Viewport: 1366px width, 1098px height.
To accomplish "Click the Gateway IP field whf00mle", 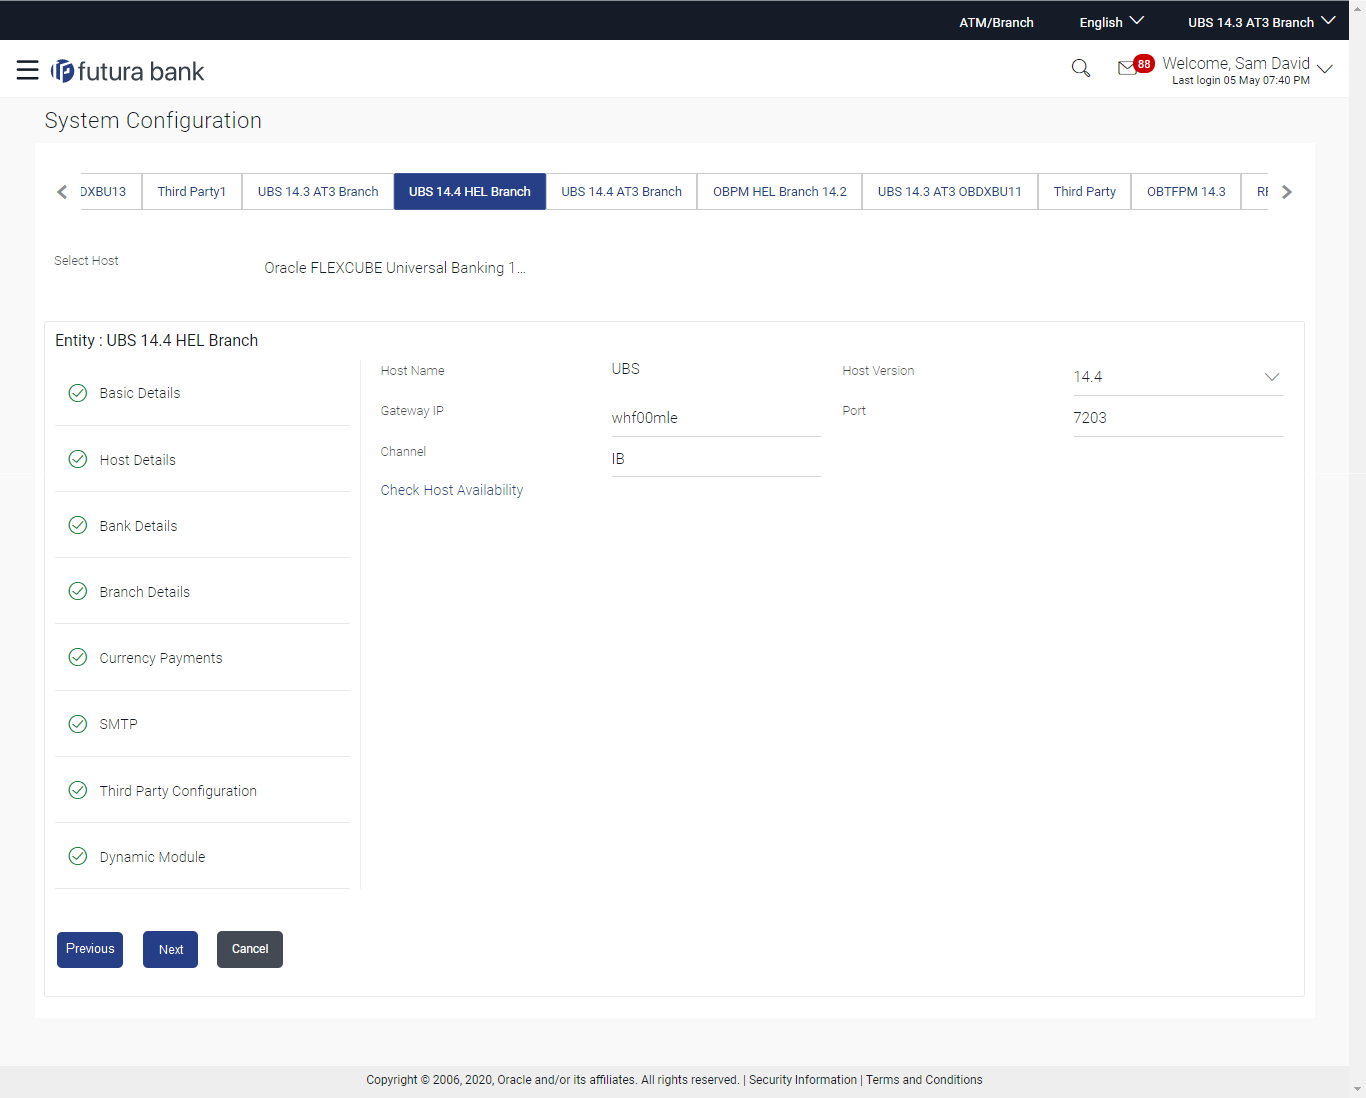I will click(x=716, y=418).
